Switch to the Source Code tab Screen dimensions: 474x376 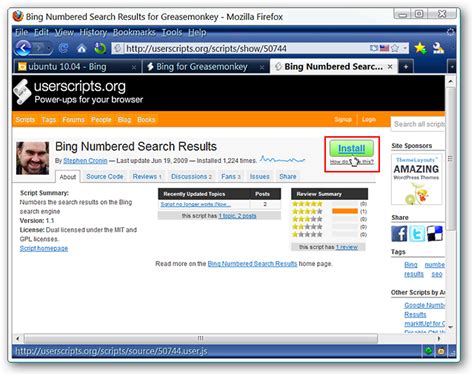pos(105,176)
